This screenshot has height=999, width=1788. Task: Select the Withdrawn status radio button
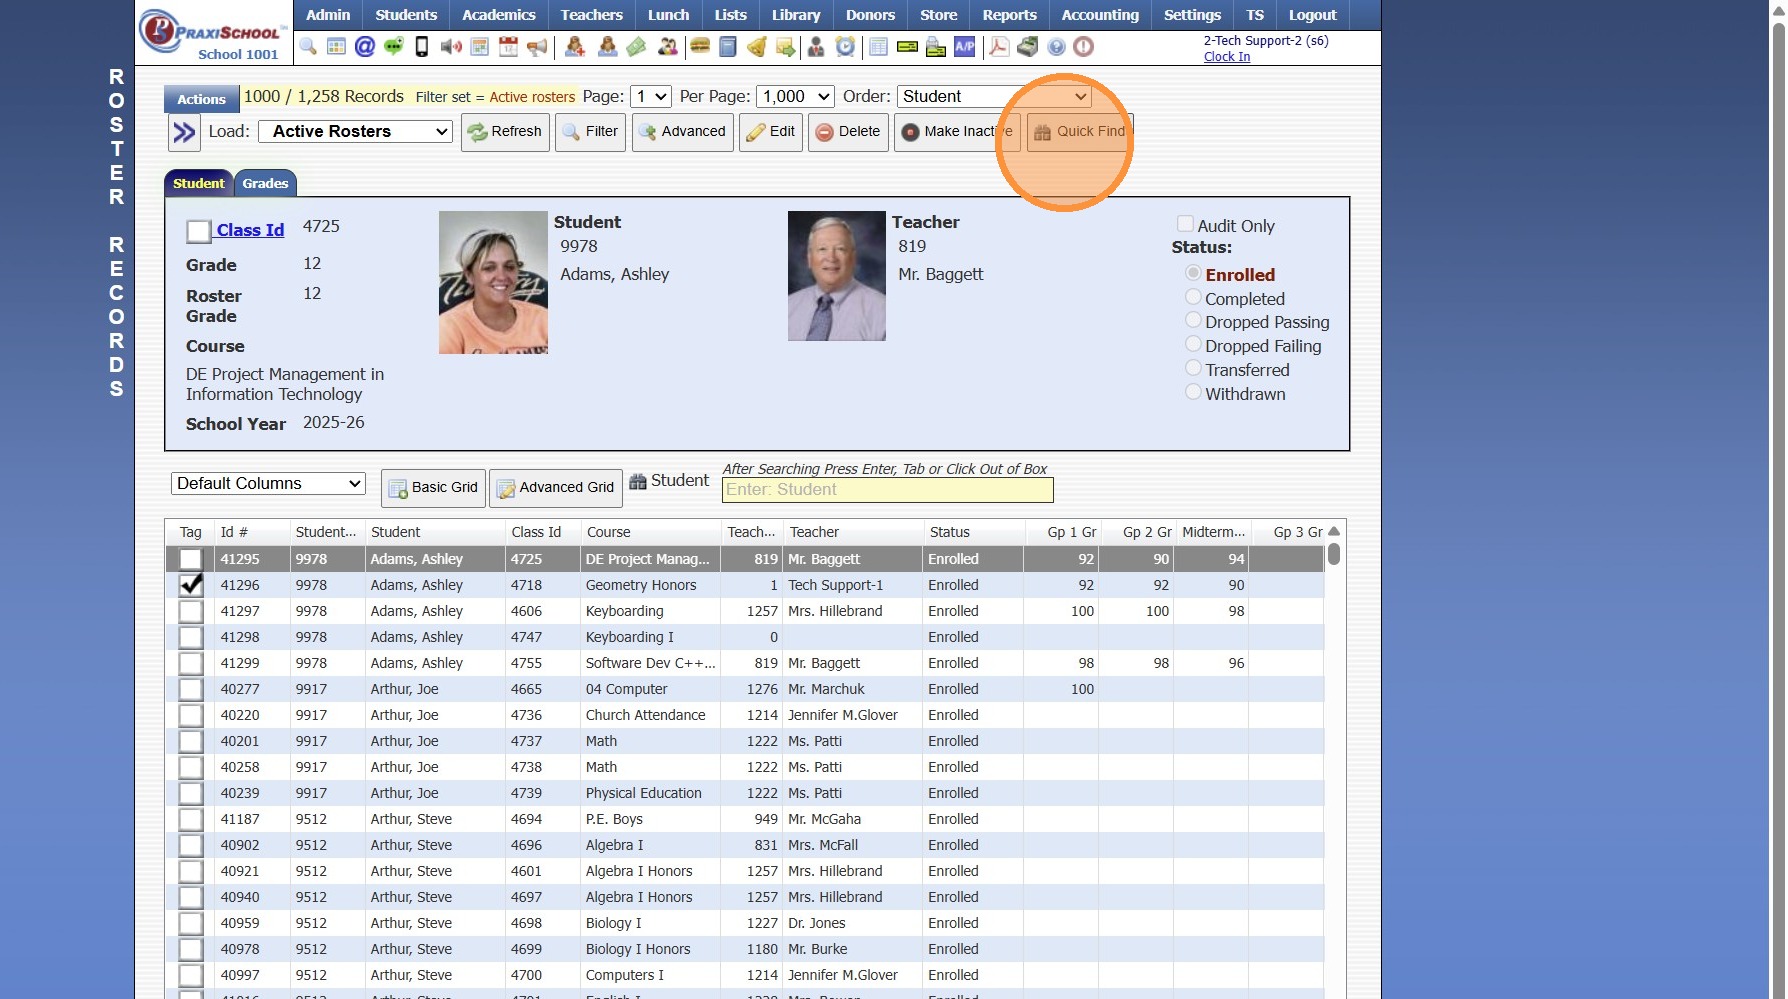click(x=1193, y=392)
